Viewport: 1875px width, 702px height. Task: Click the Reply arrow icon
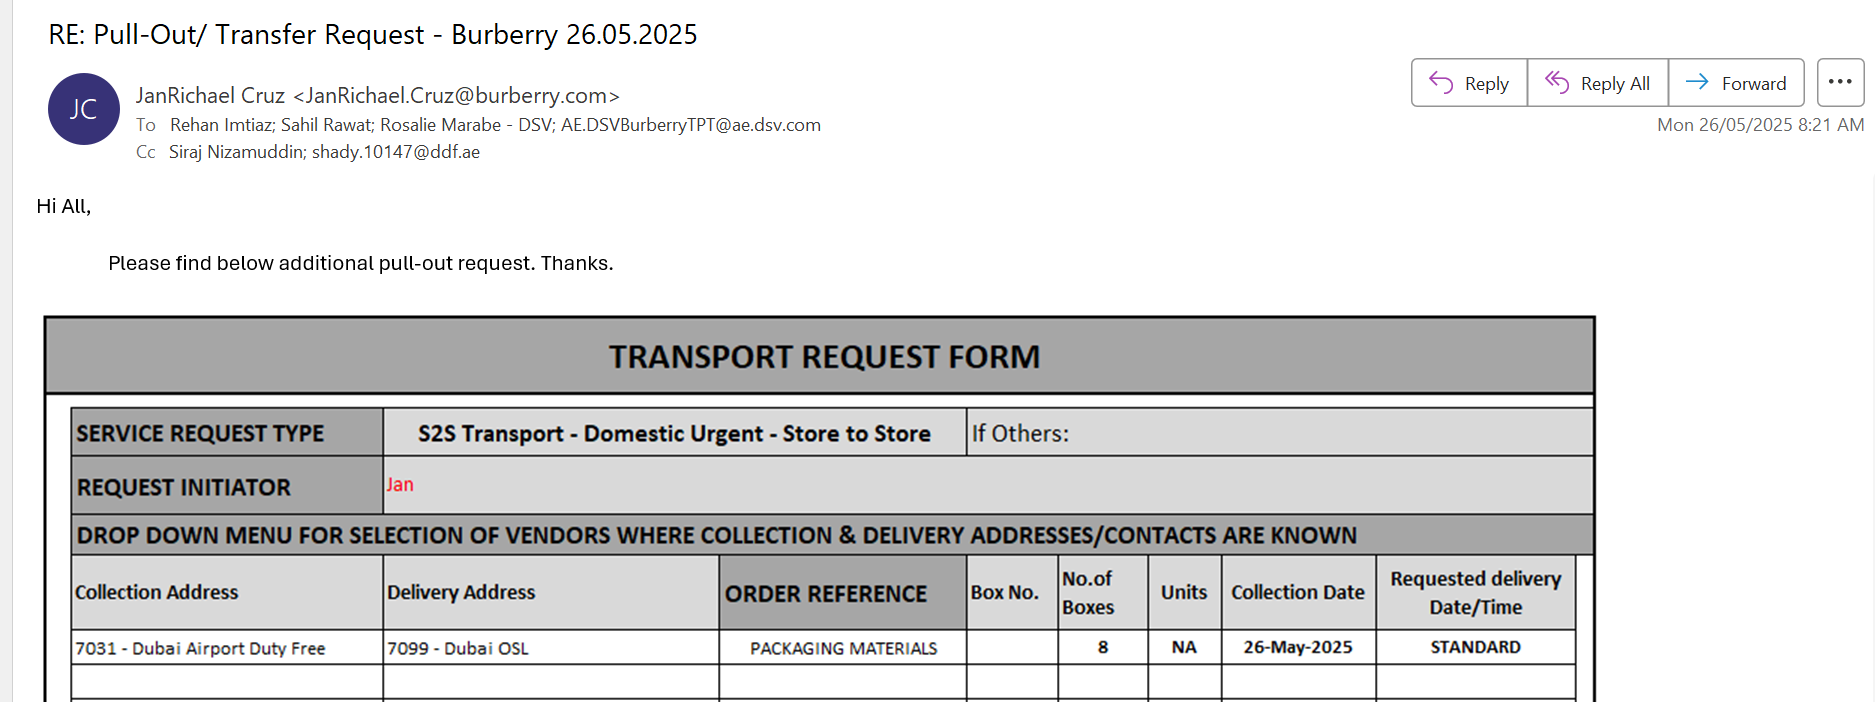(1440, 82)
